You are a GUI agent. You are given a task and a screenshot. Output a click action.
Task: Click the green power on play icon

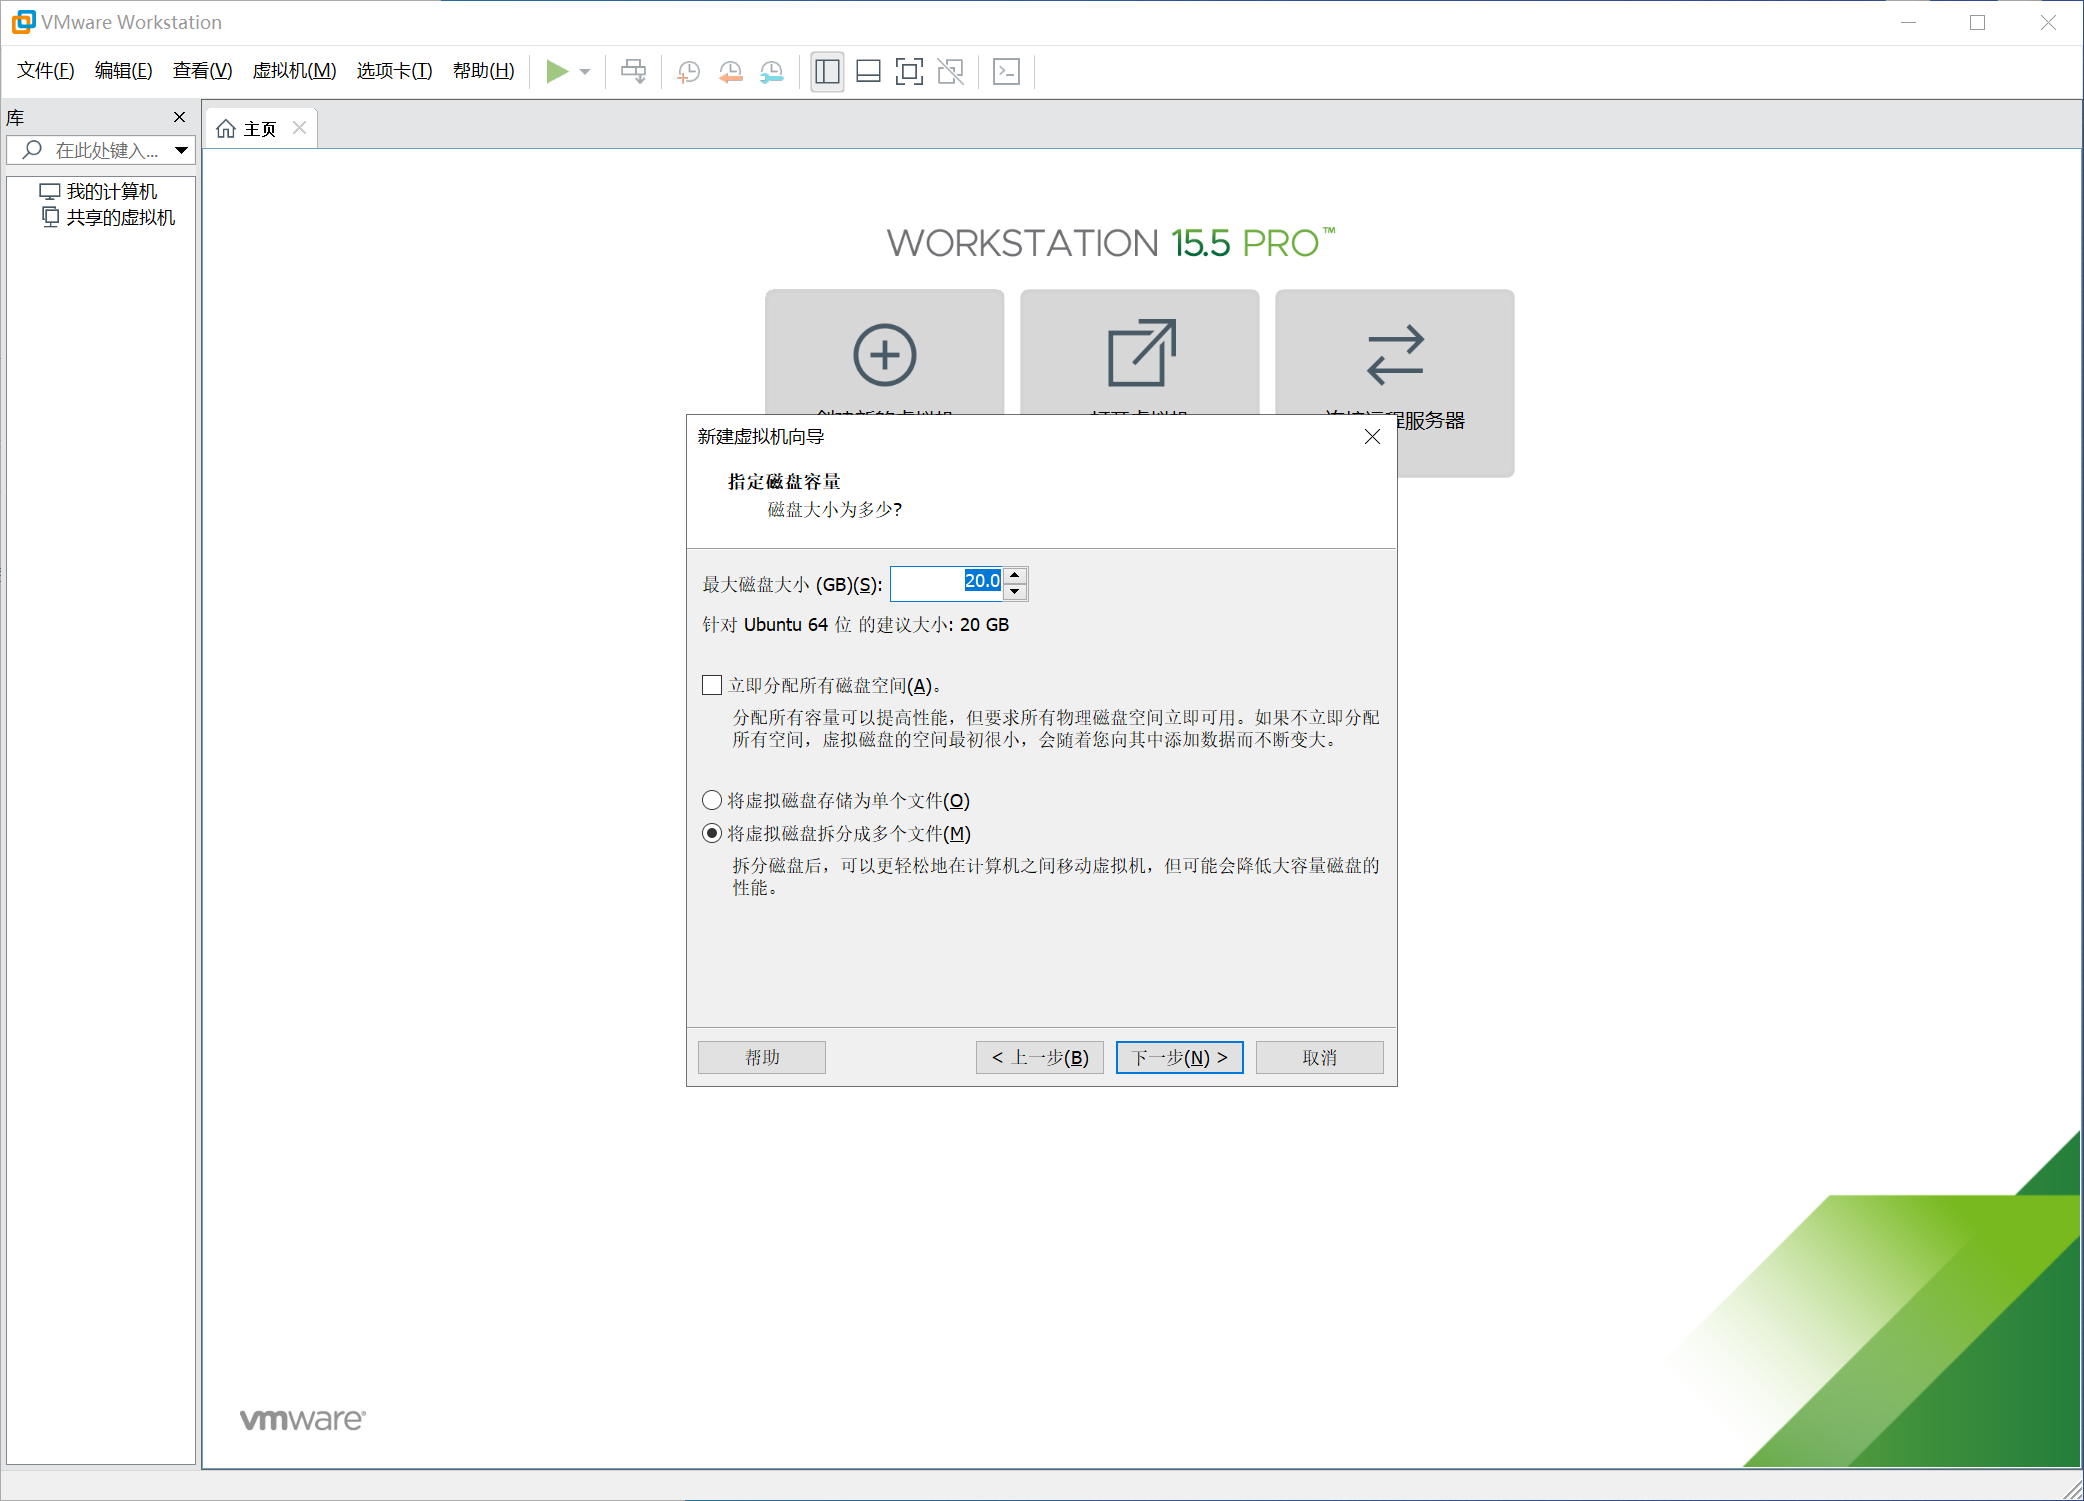coord(557,71)
